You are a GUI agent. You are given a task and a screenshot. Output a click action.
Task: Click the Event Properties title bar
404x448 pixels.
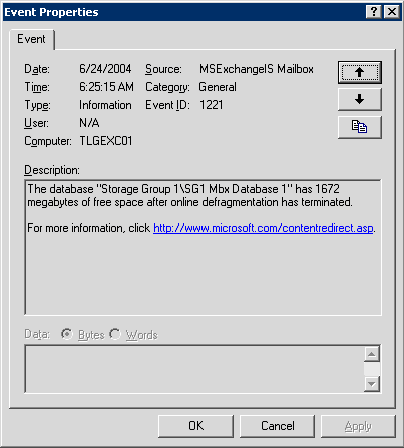pyautogui.click(x=184, y=12)
